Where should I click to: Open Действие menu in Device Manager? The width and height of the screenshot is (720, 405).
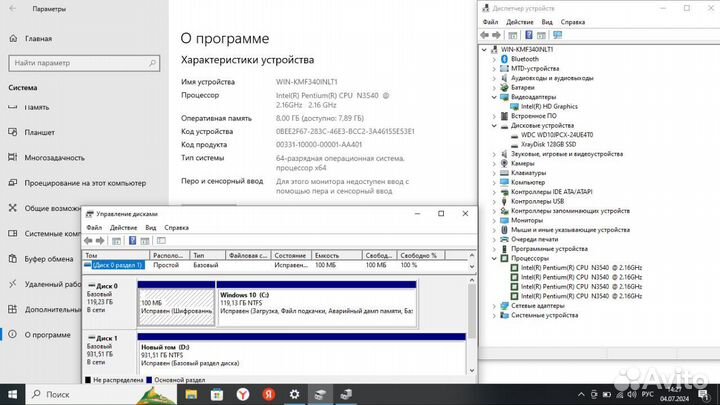520,22
